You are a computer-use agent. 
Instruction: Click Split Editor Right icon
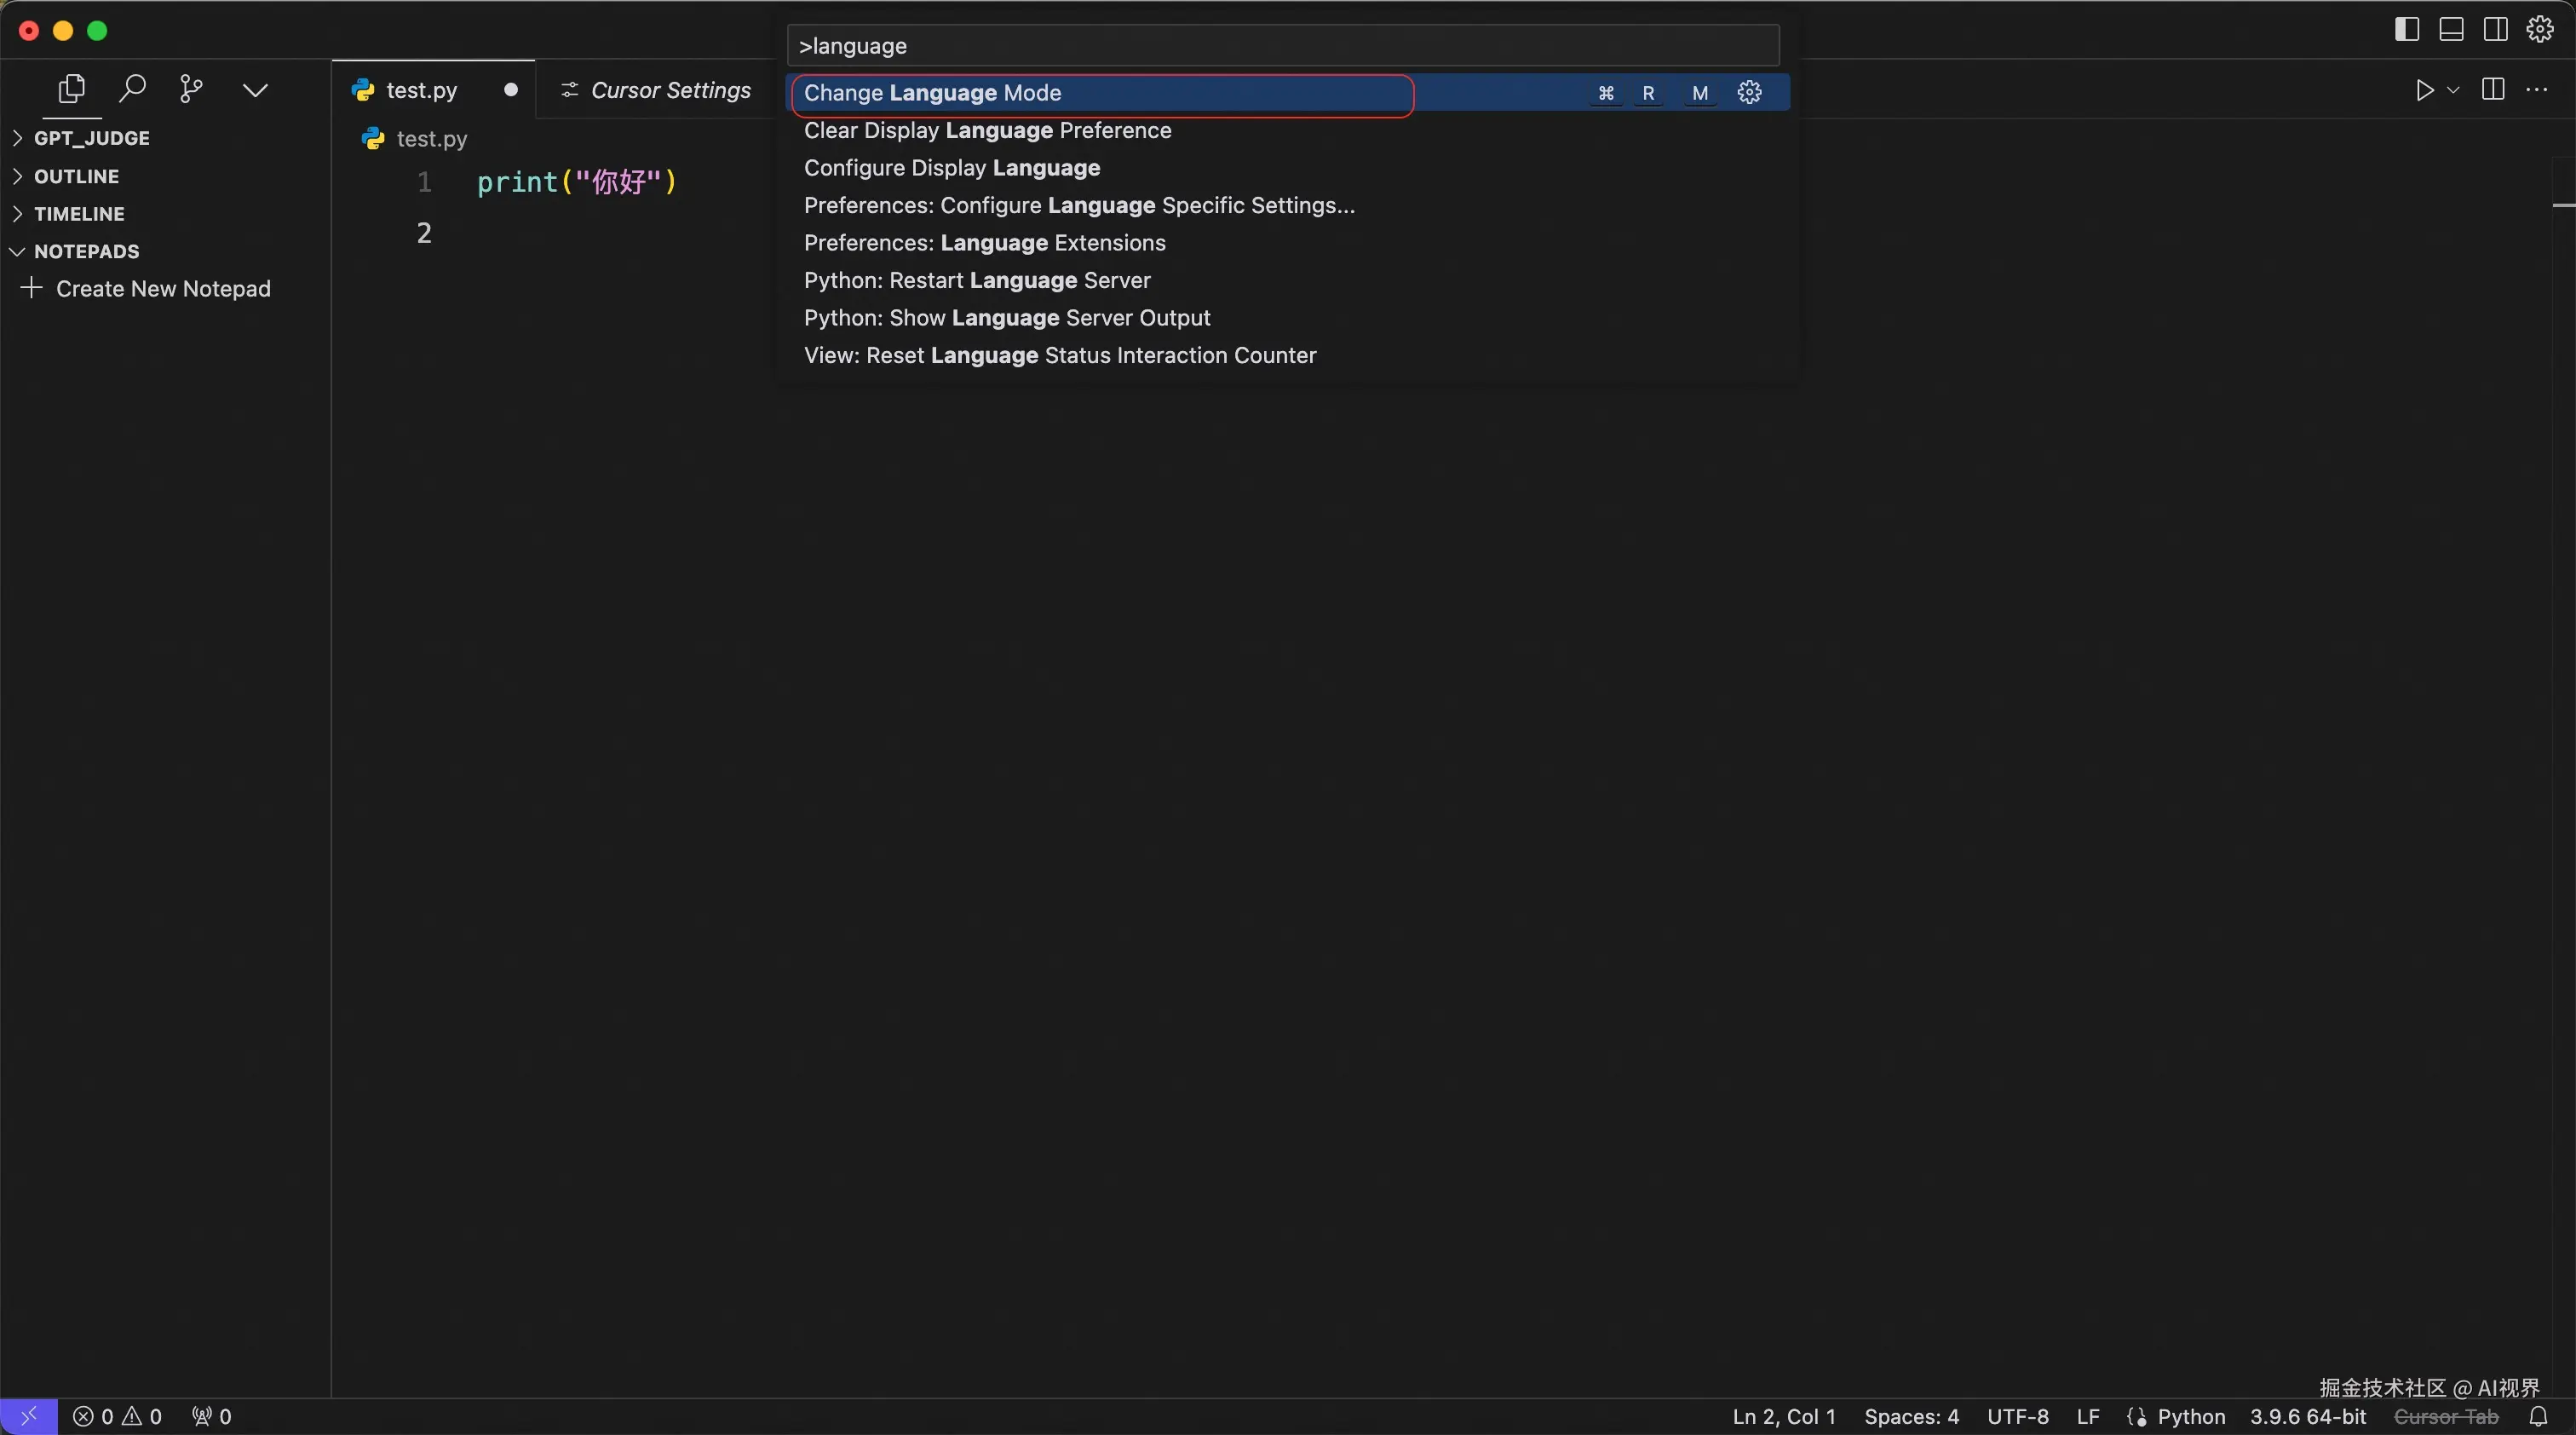click(x=2493, y=90)
